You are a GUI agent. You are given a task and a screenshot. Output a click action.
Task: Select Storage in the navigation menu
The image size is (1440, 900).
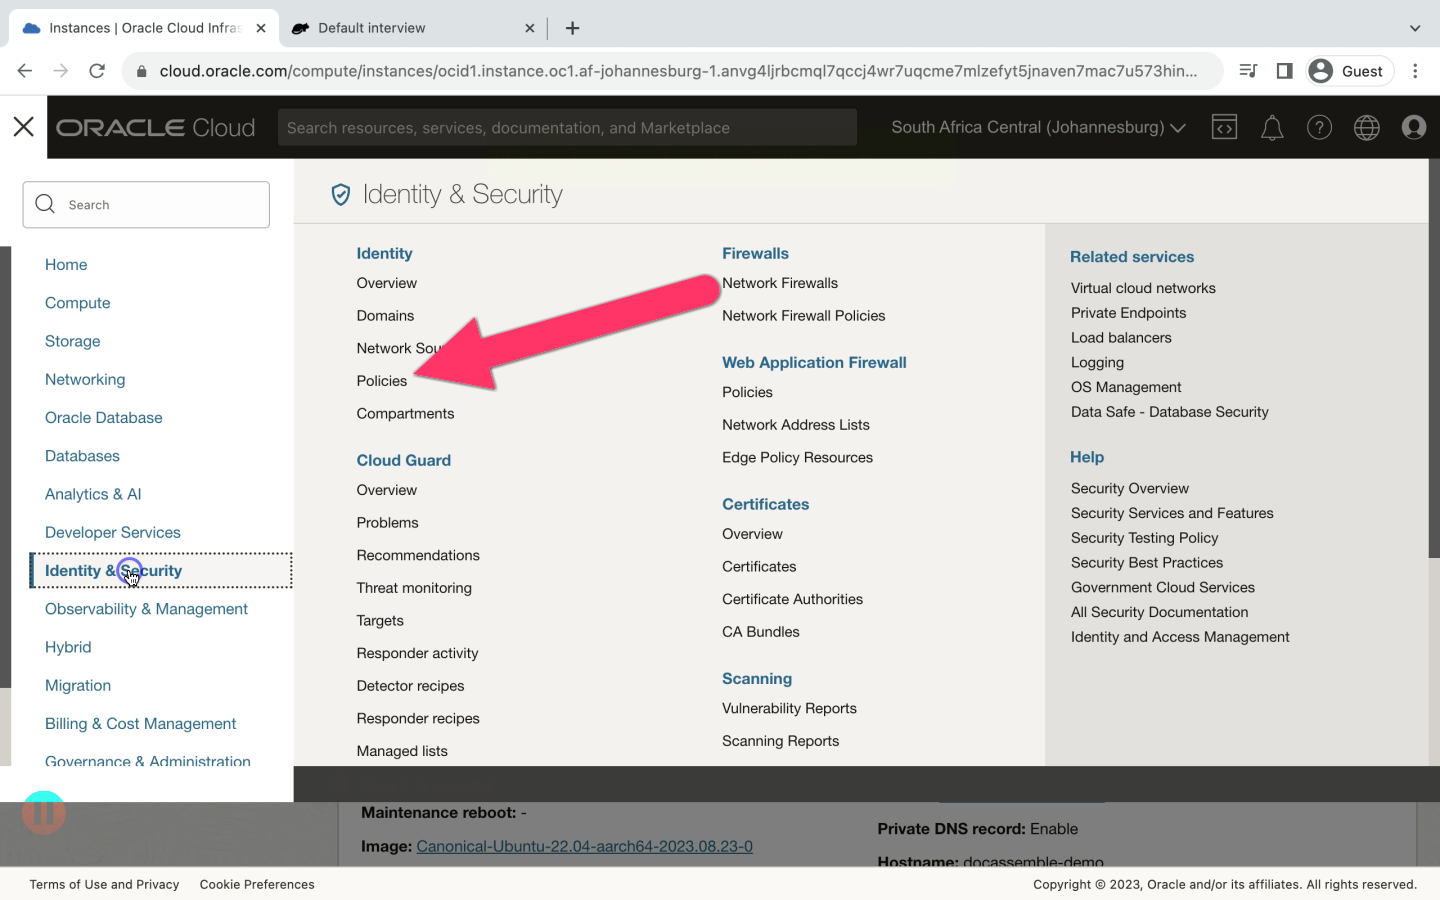pos(73,341)
